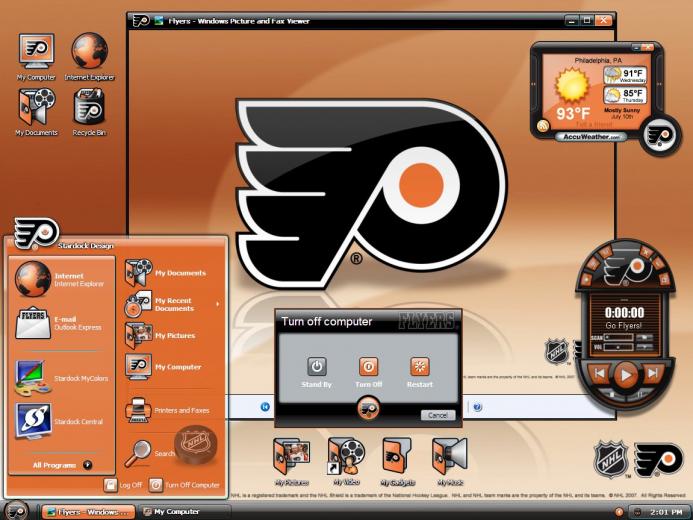The height and width of the screenshot is (520, 693).
Task: Click previous image icon in viewer toolbar
Action: (x=265, y=406)
